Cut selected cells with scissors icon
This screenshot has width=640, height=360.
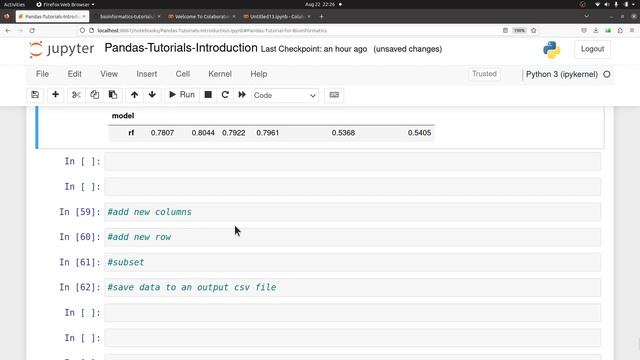[x=76, y=95]
